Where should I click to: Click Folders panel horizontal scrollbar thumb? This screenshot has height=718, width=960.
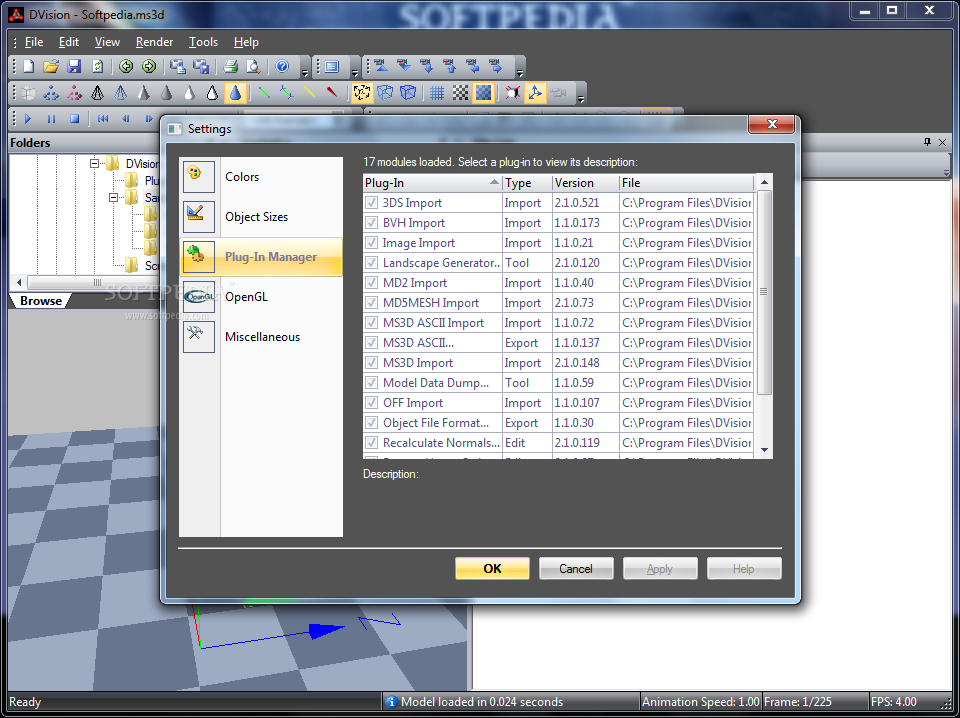97,282
